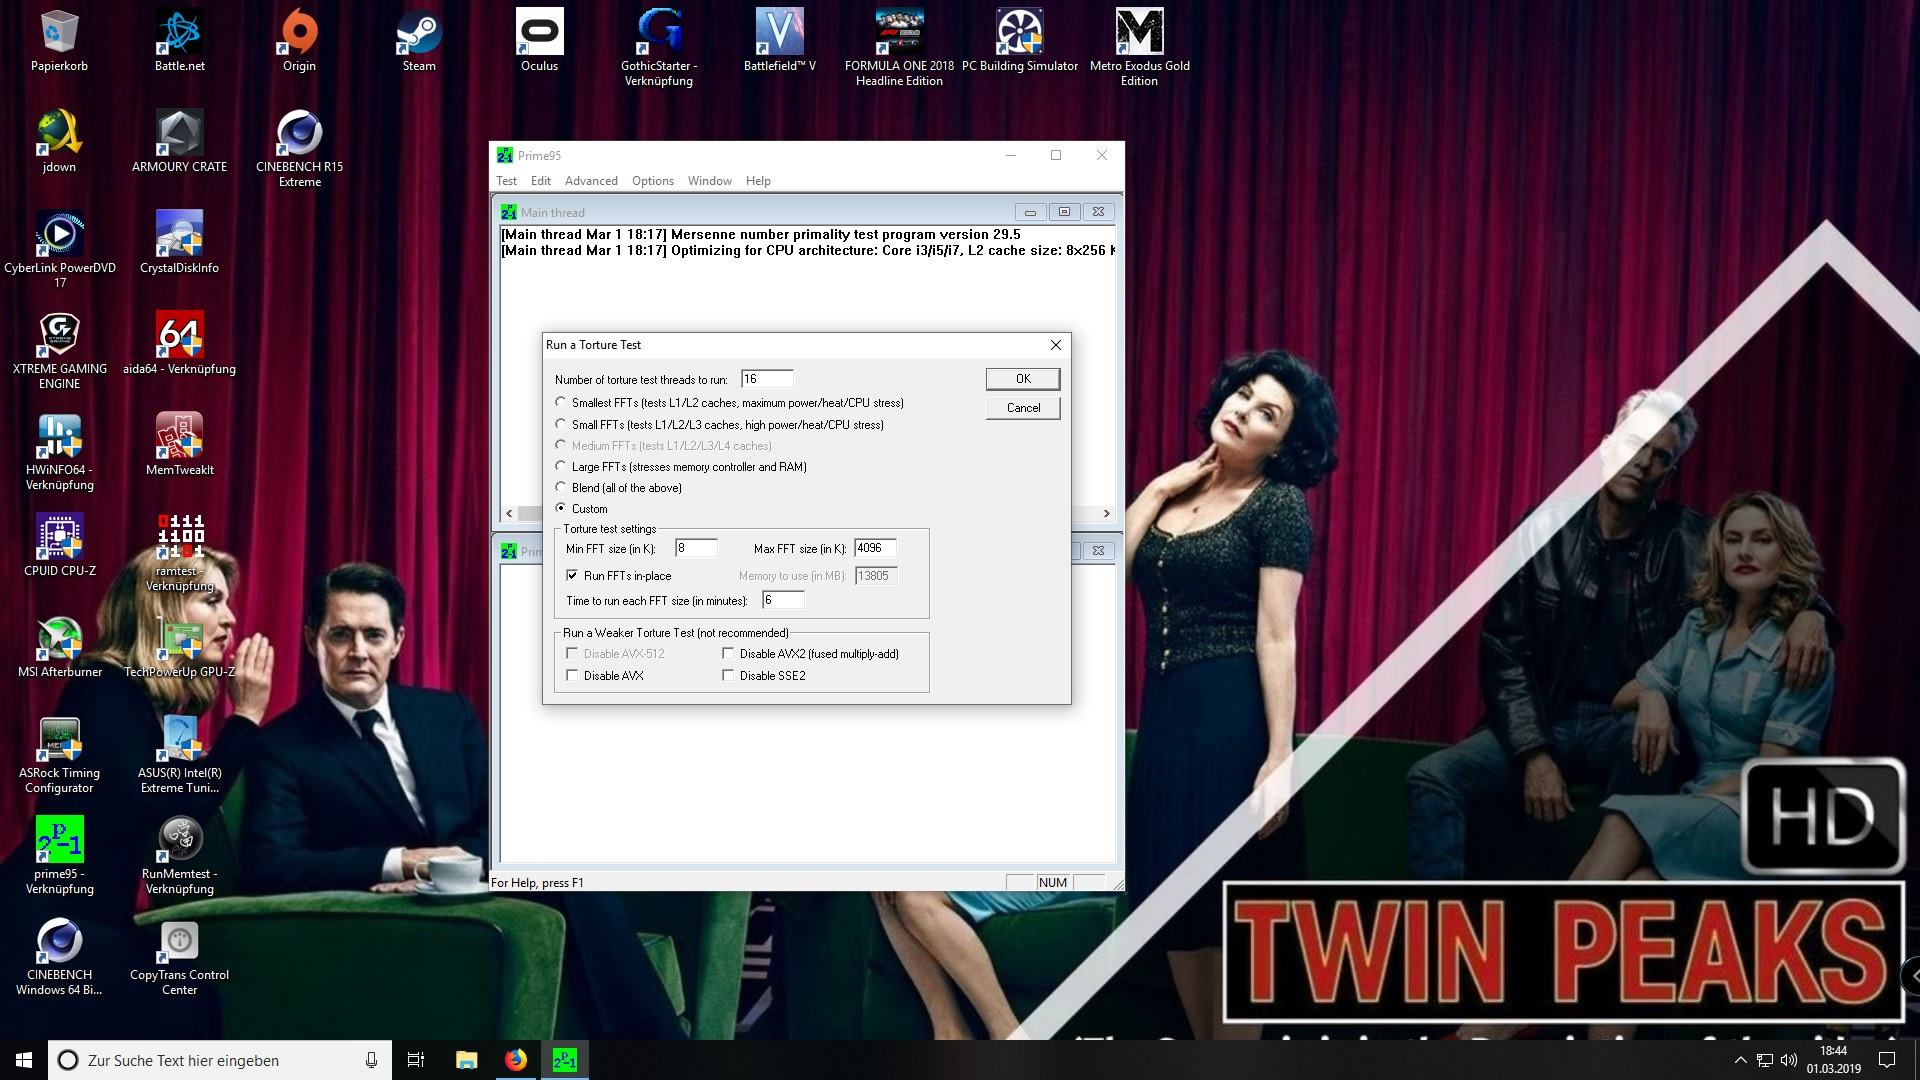Open the HWiNFO64 shortcut icon

[59, 436]
